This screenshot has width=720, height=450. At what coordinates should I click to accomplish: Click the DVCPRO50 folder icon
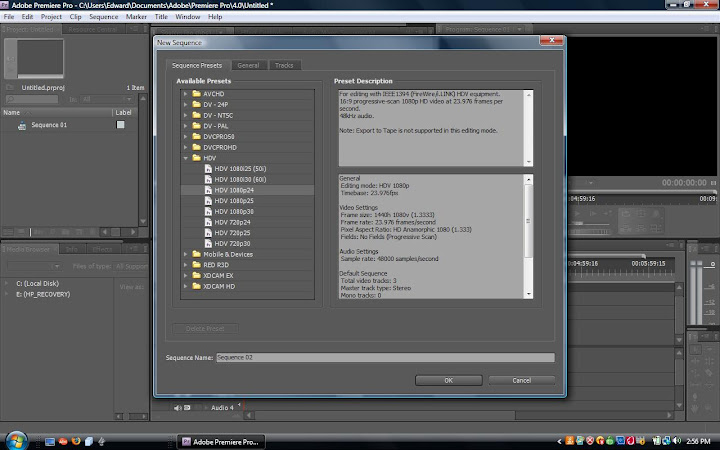point(197,136)
